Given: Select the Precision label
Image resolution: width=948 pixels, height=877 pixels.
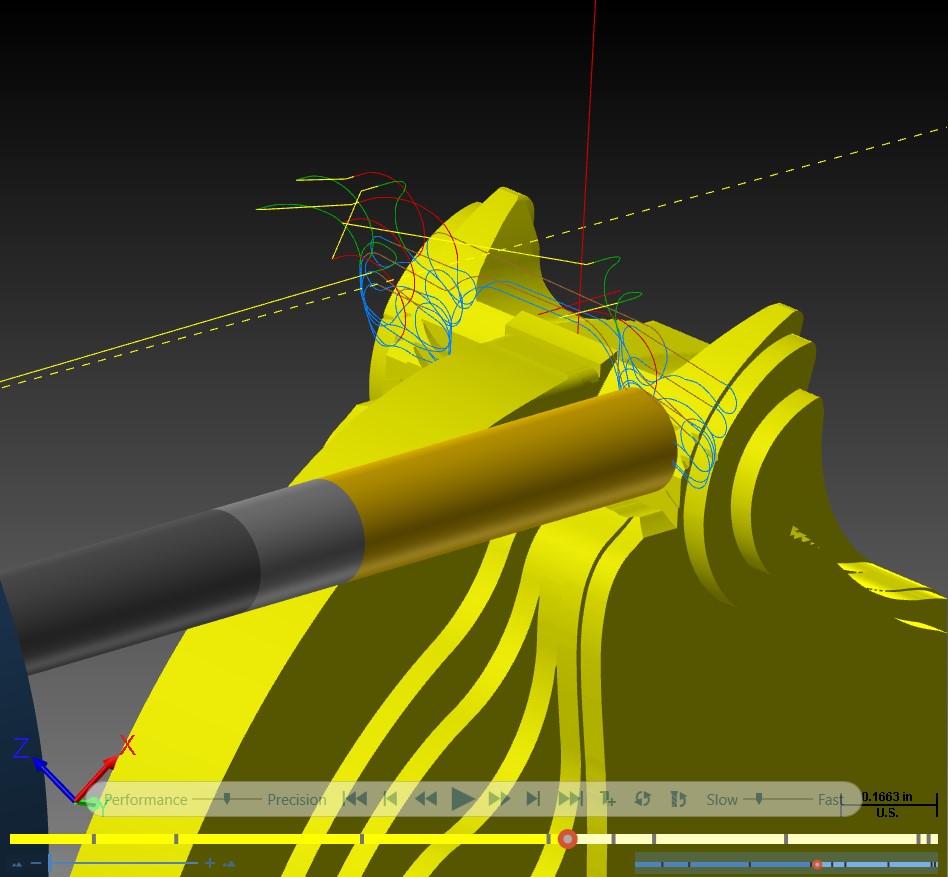Looking at the screenshot, I should [x=296, y=800].
